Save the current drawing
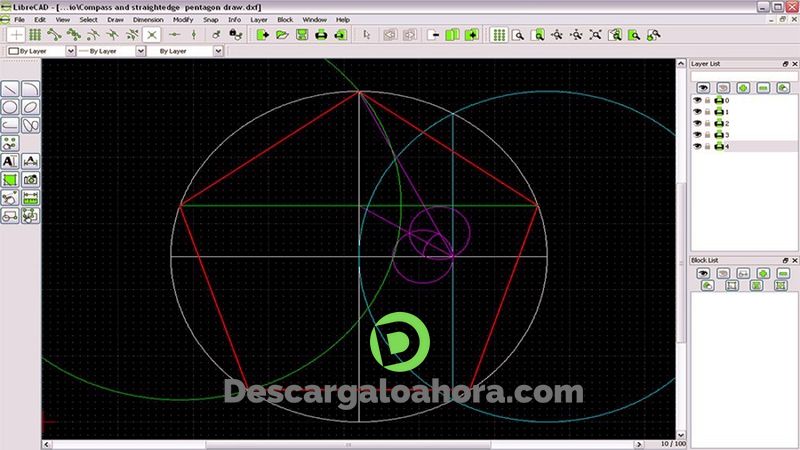The width and height of the screenshot is (800, 450). tap(302, 35)
